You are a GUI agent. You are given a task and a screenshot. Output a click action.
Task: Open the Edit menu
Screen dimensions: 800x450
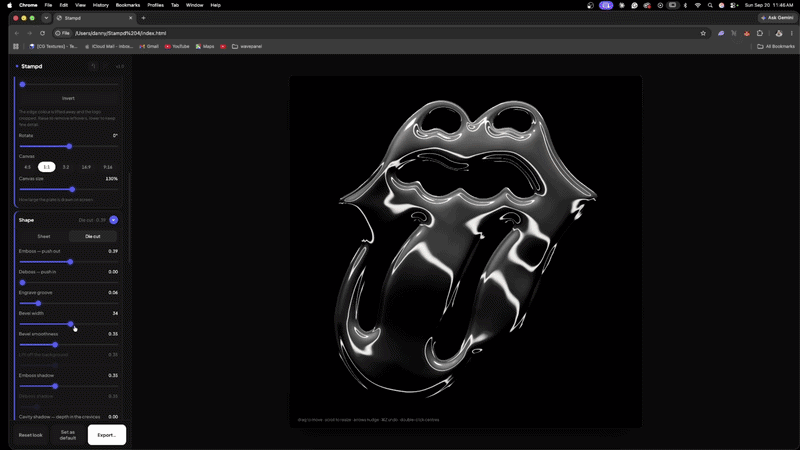click(x=63, y=5)
